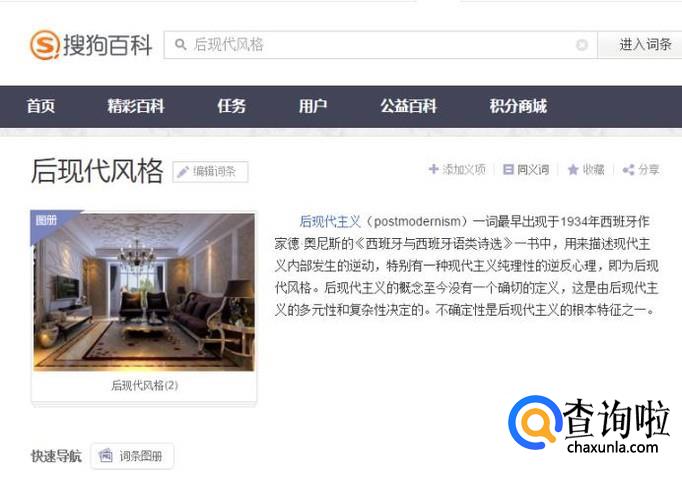Click the 词条图册 album icon
The height and width of the screenshot is (478, 682).
pos(106,455)
